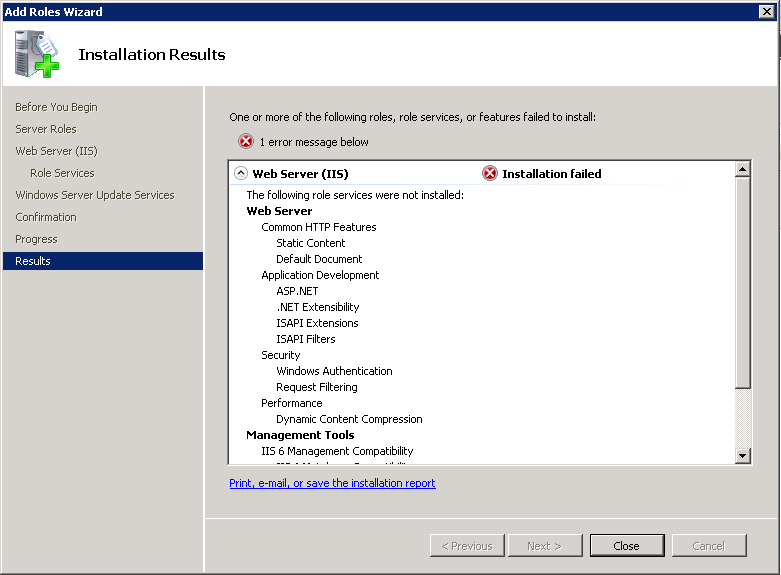Screen dimensions: 781x575
Task: Click the 'ASP.NET' entry
Action: [297, 291]
